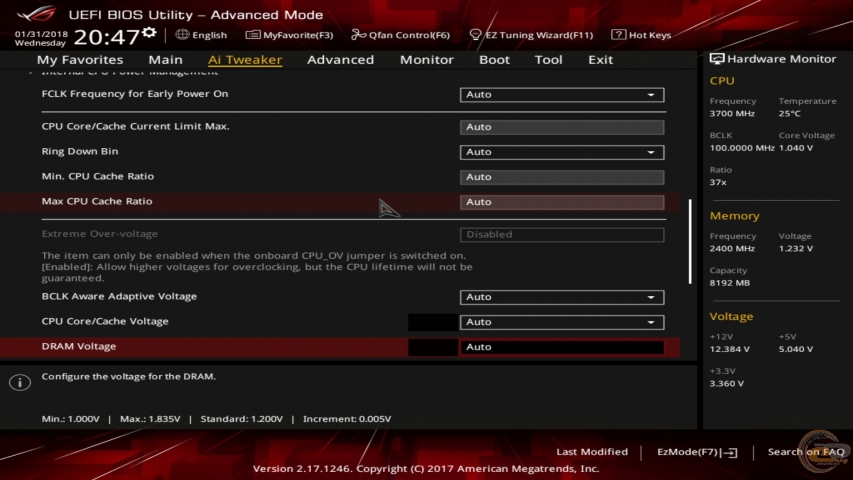
Task: Select the DRAM Voltage row label
Action: (x=79, y=346)
